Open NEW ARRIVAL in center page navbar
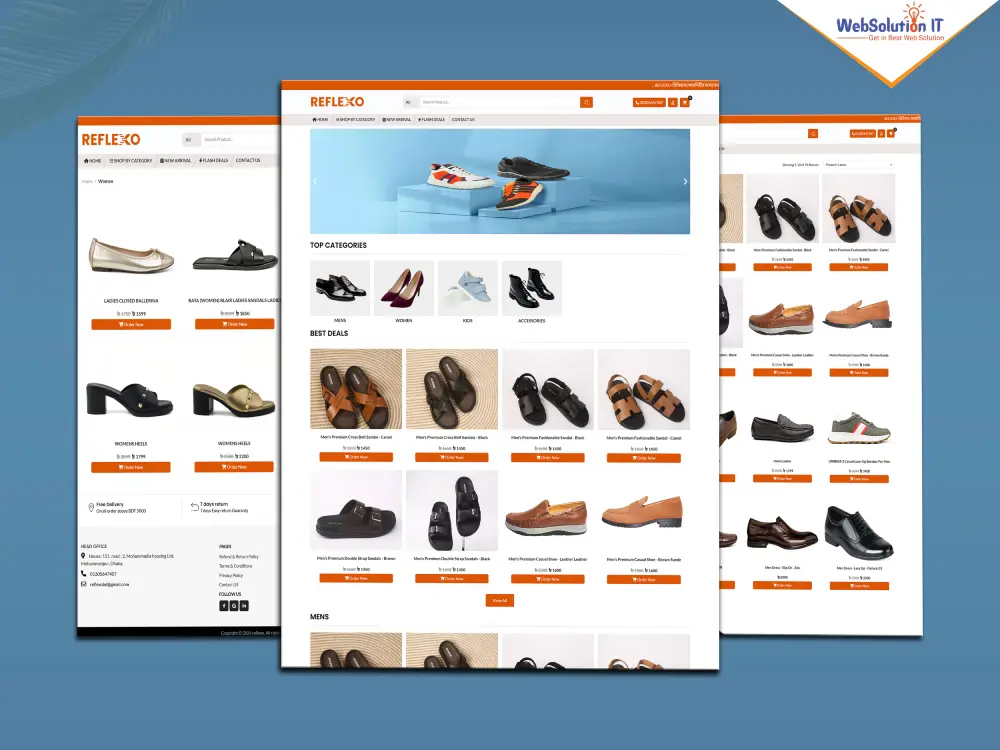 coord(397,119)
